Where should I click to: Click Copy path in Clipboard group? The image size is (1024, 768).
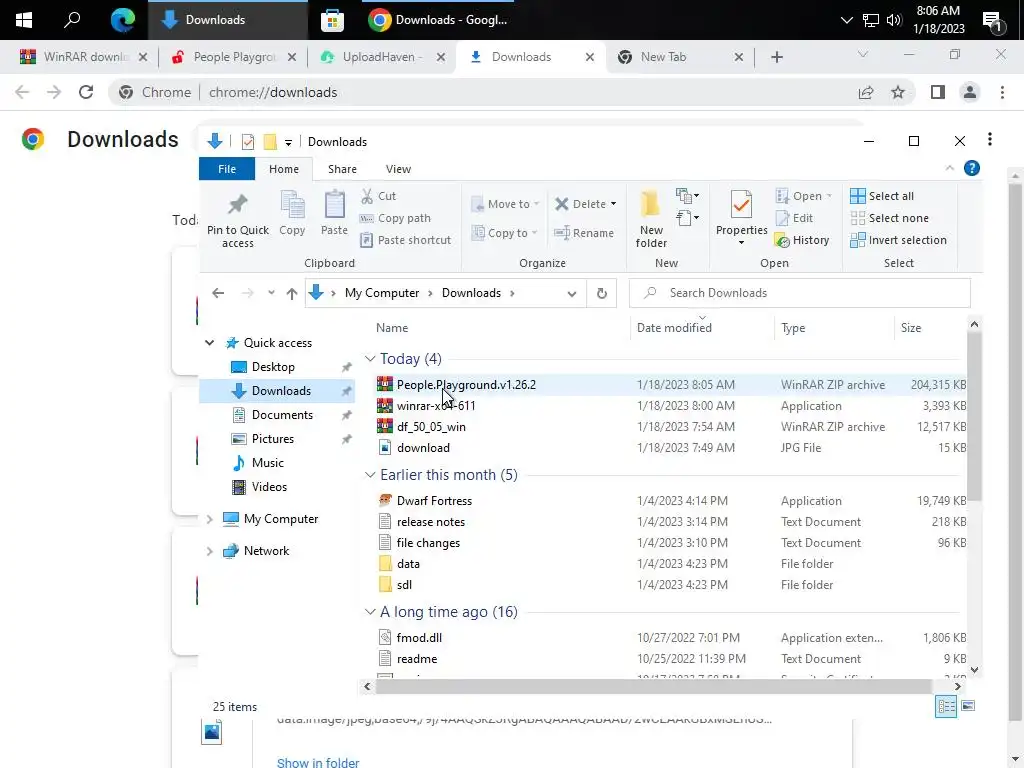point(395,218)
